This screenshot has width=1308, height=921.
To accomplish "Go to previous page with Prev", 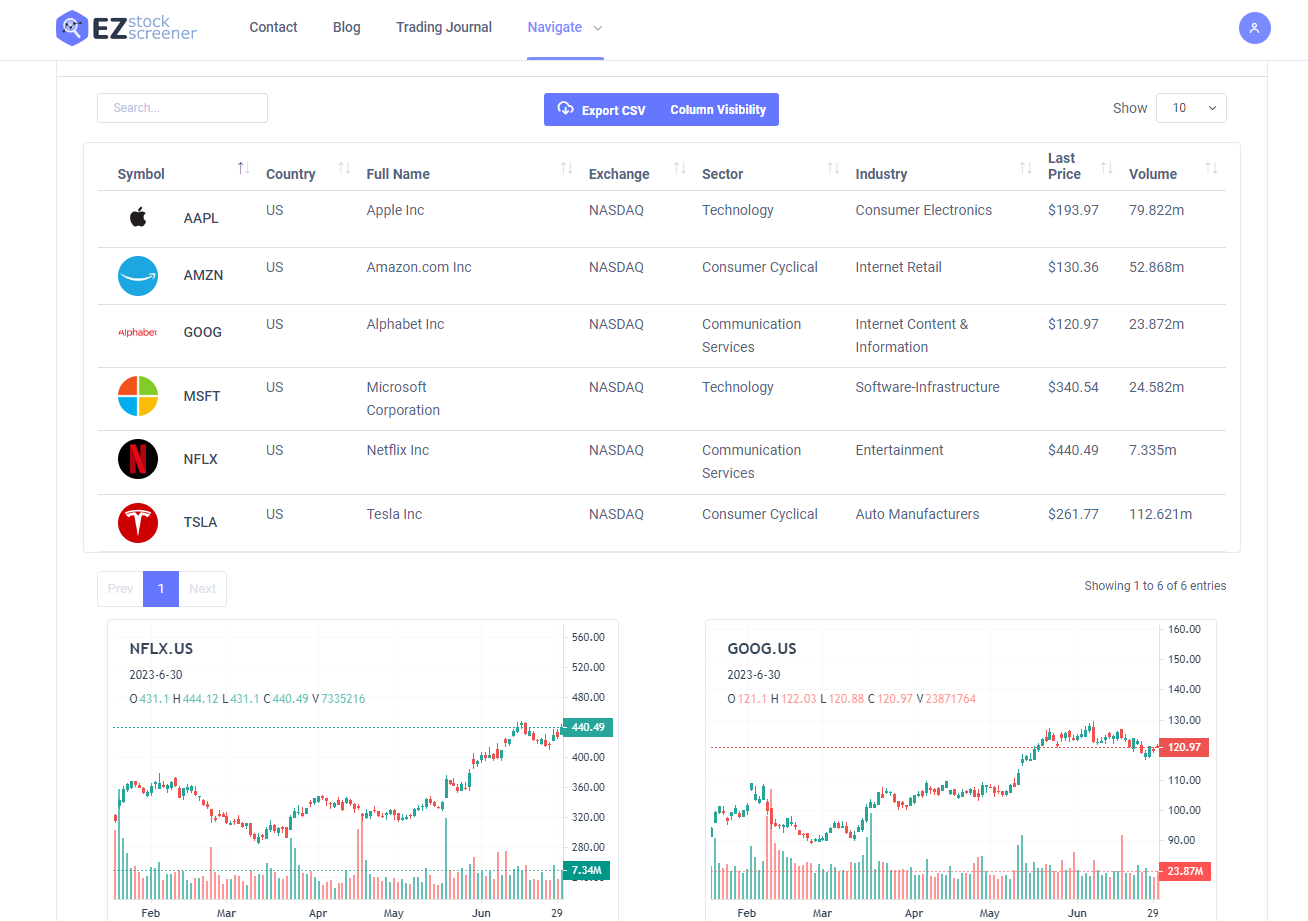I will coord(120,589).
